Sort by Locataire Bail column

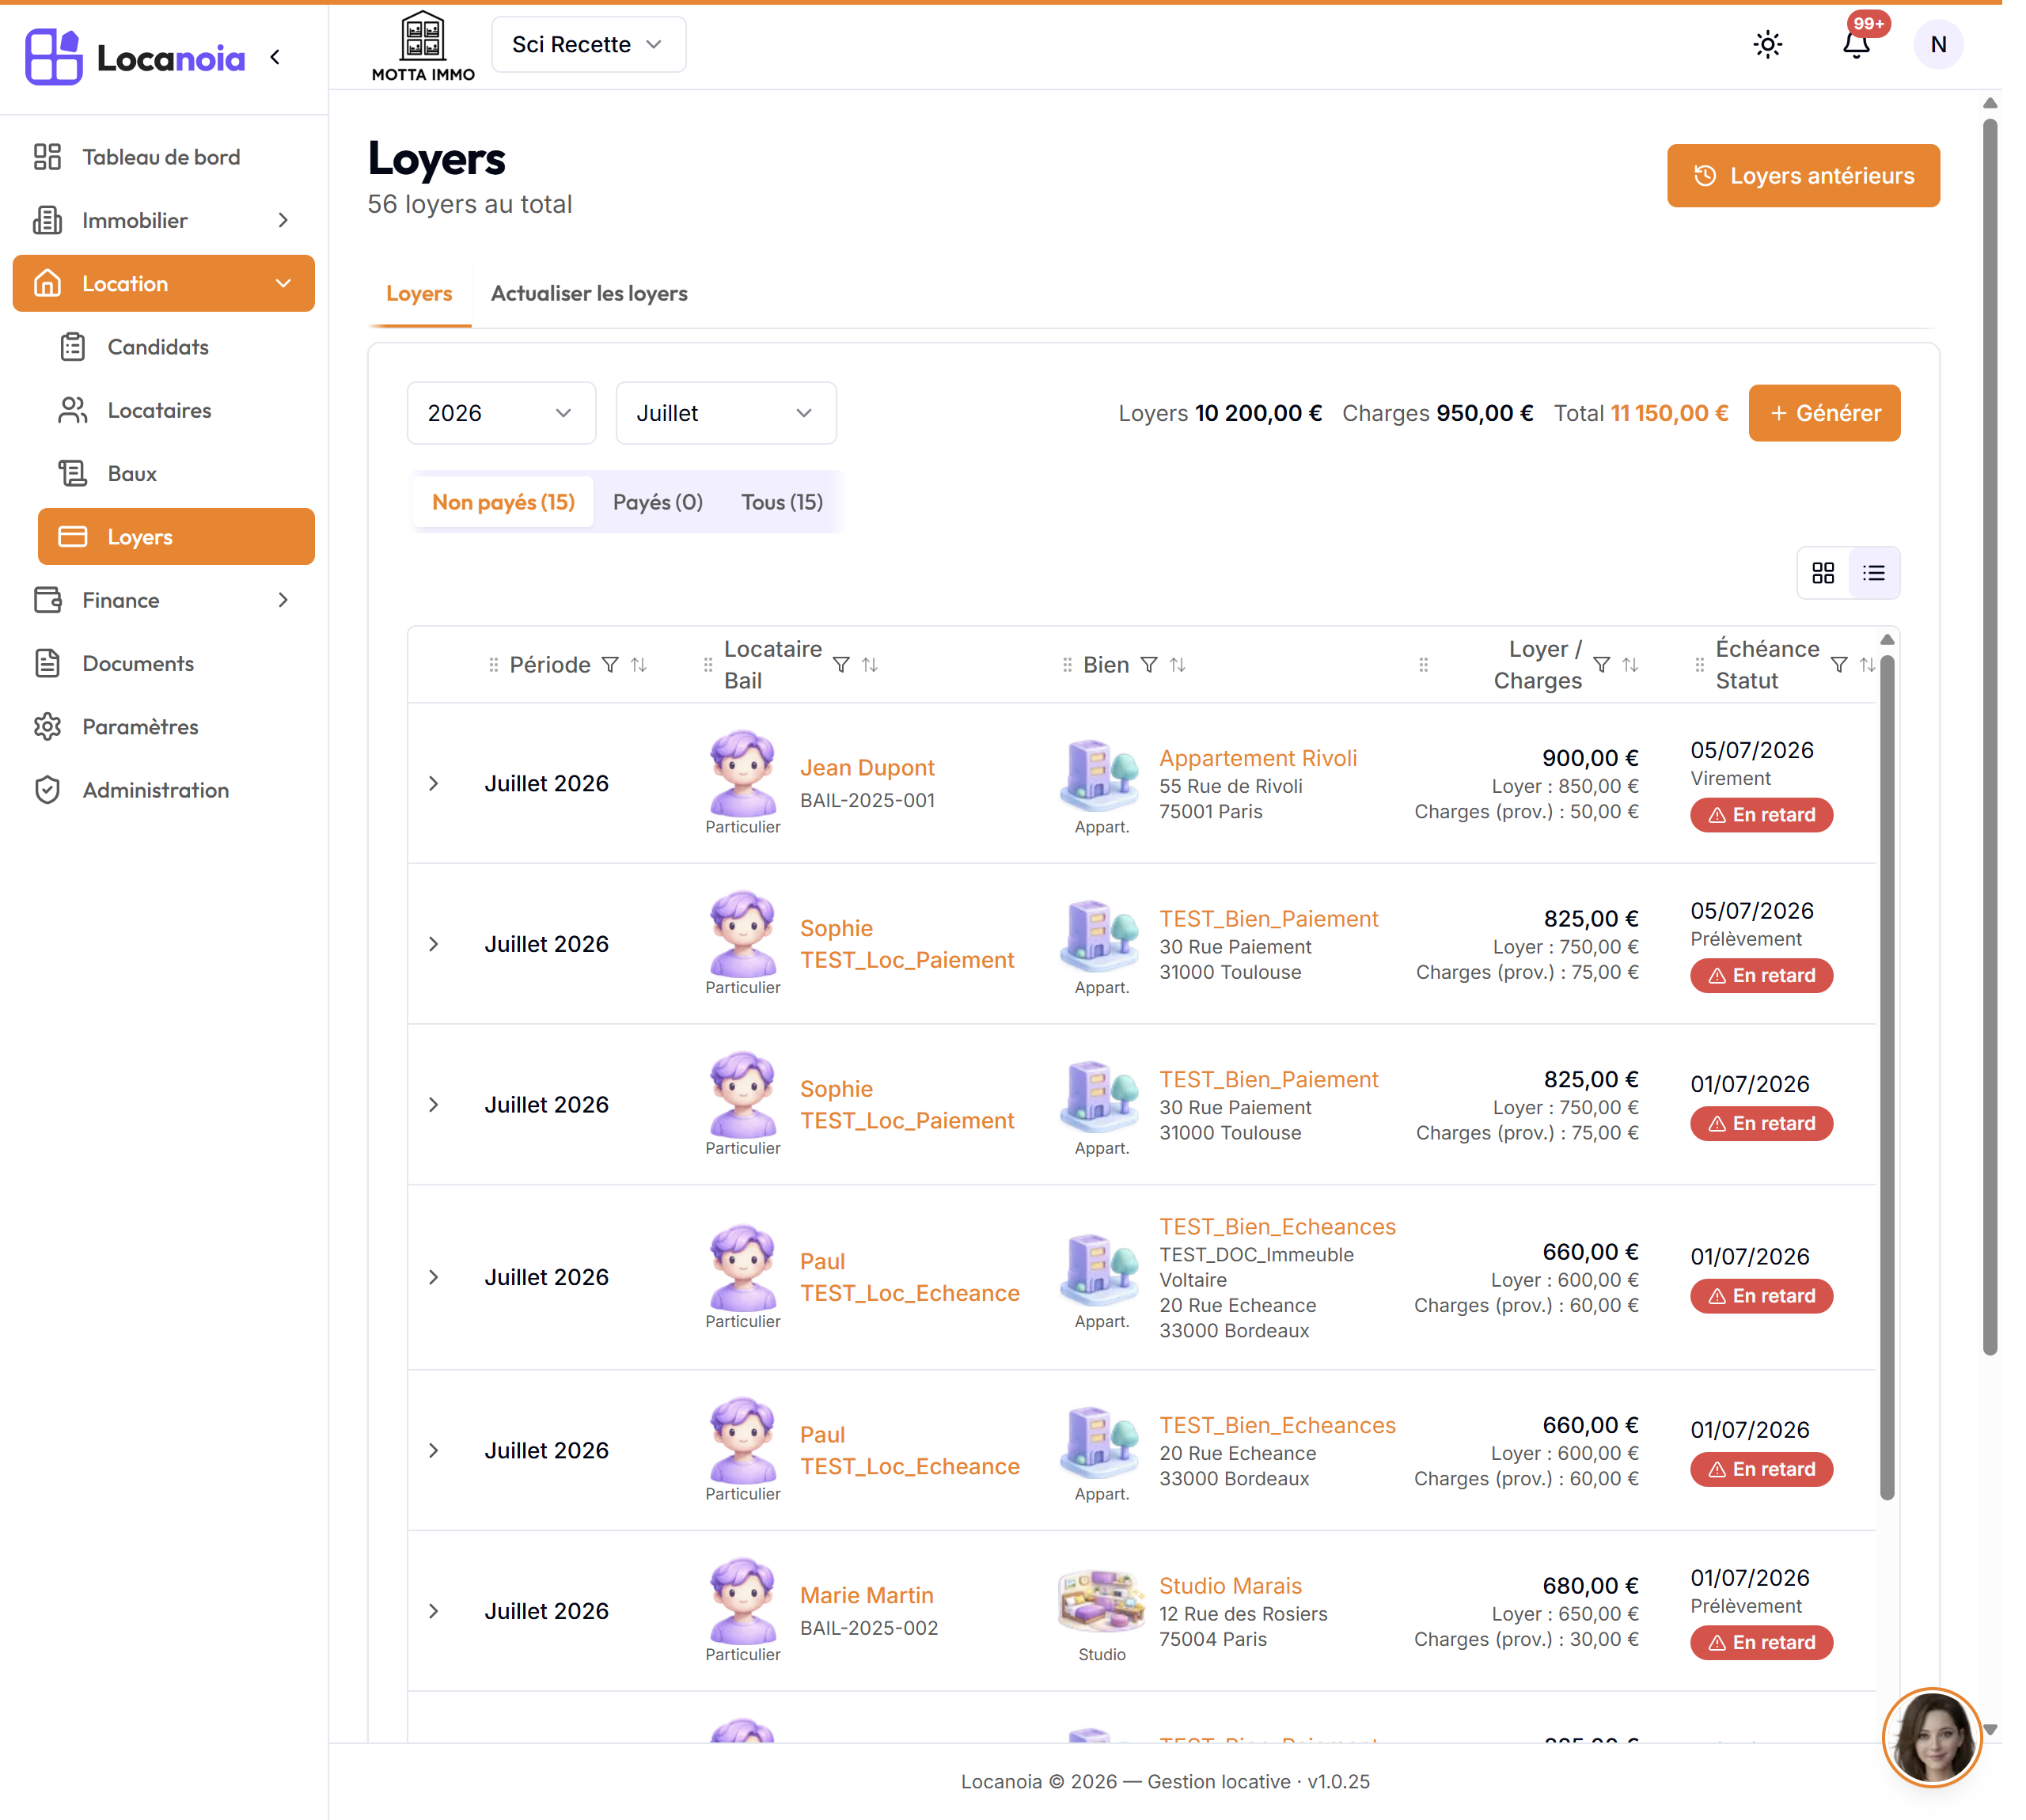click(870, 665)
